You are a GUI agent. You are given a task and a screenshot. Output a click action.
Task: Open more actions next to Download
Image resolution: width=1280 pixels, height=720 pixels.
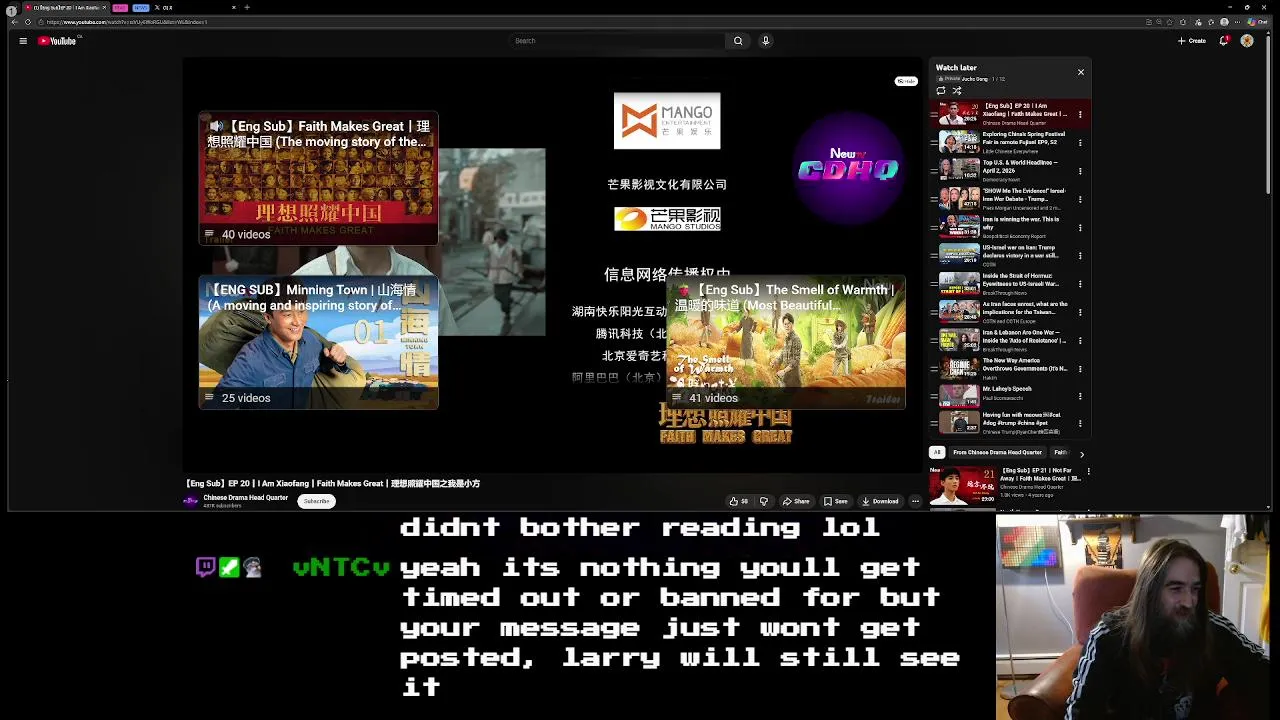tap(915, 501)
